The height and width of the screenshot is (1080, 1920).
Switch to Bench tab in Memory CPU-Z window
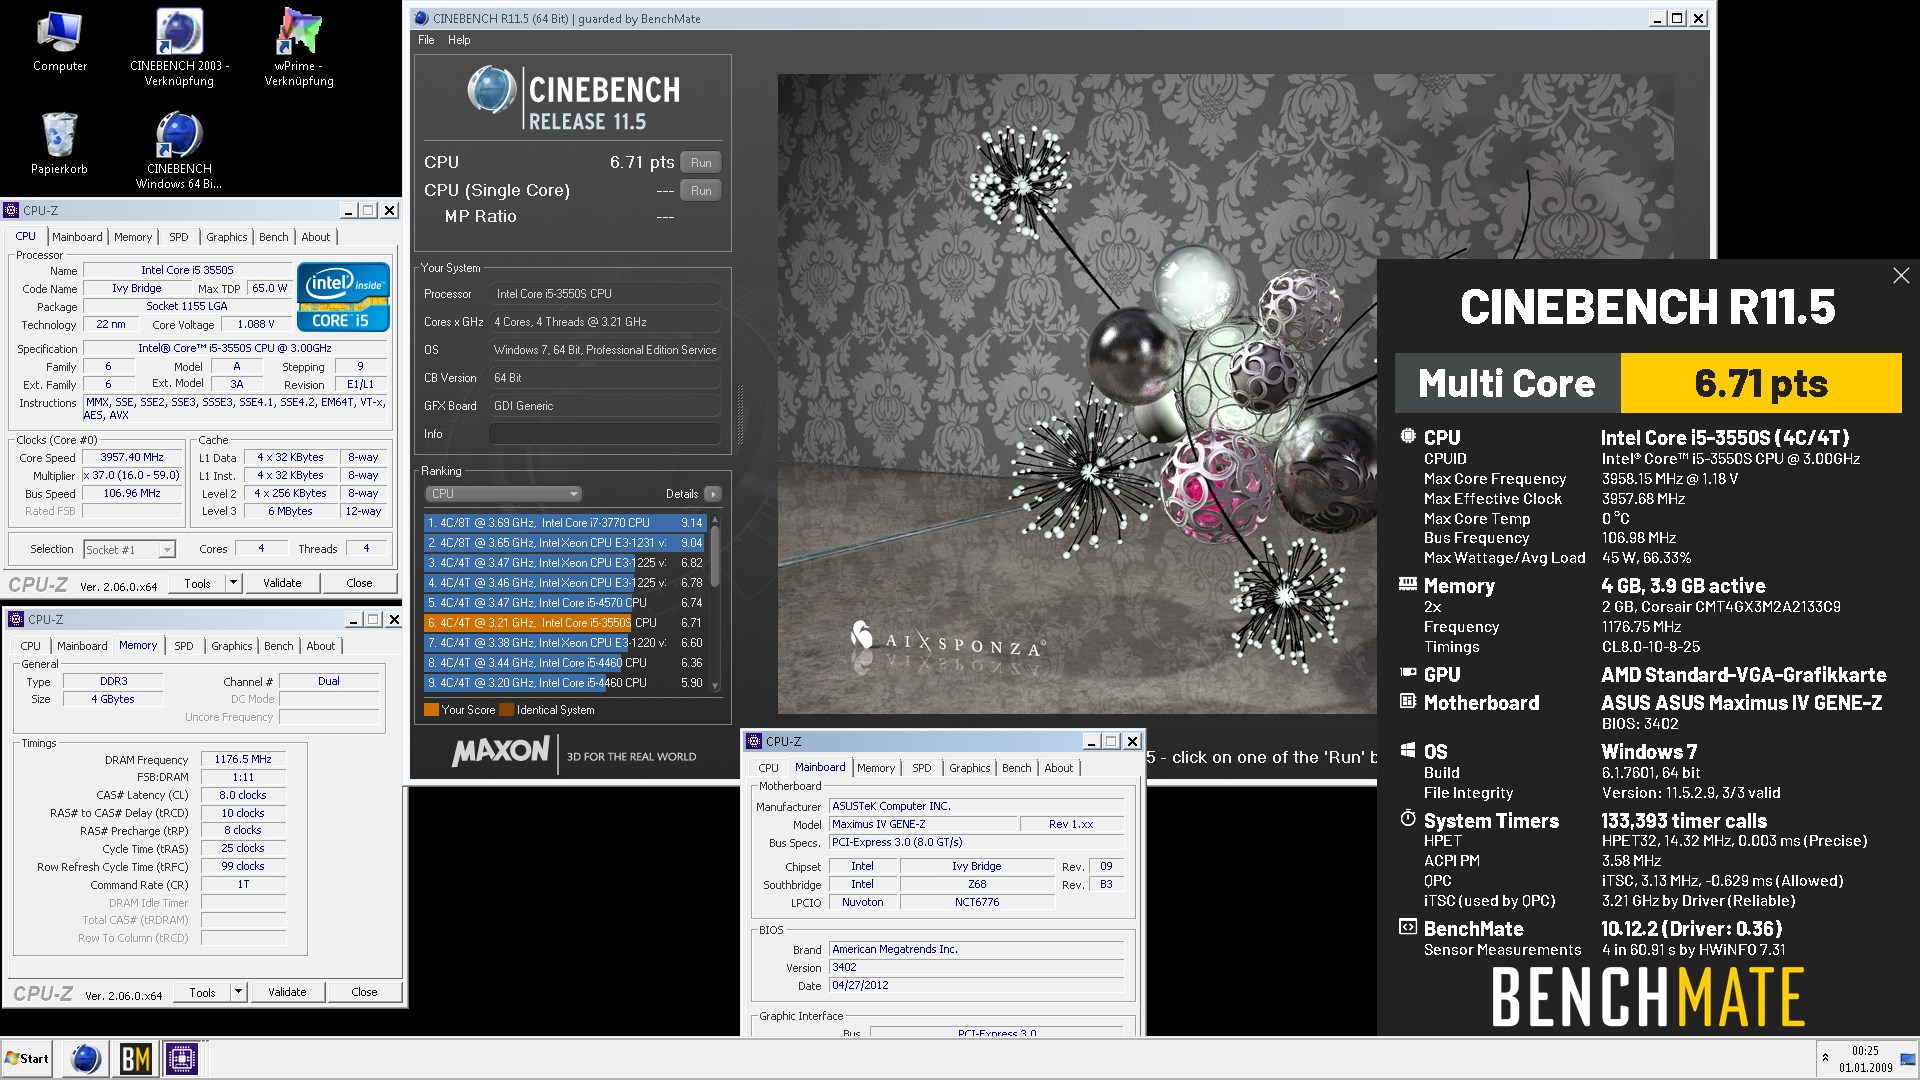click(279, 646)
